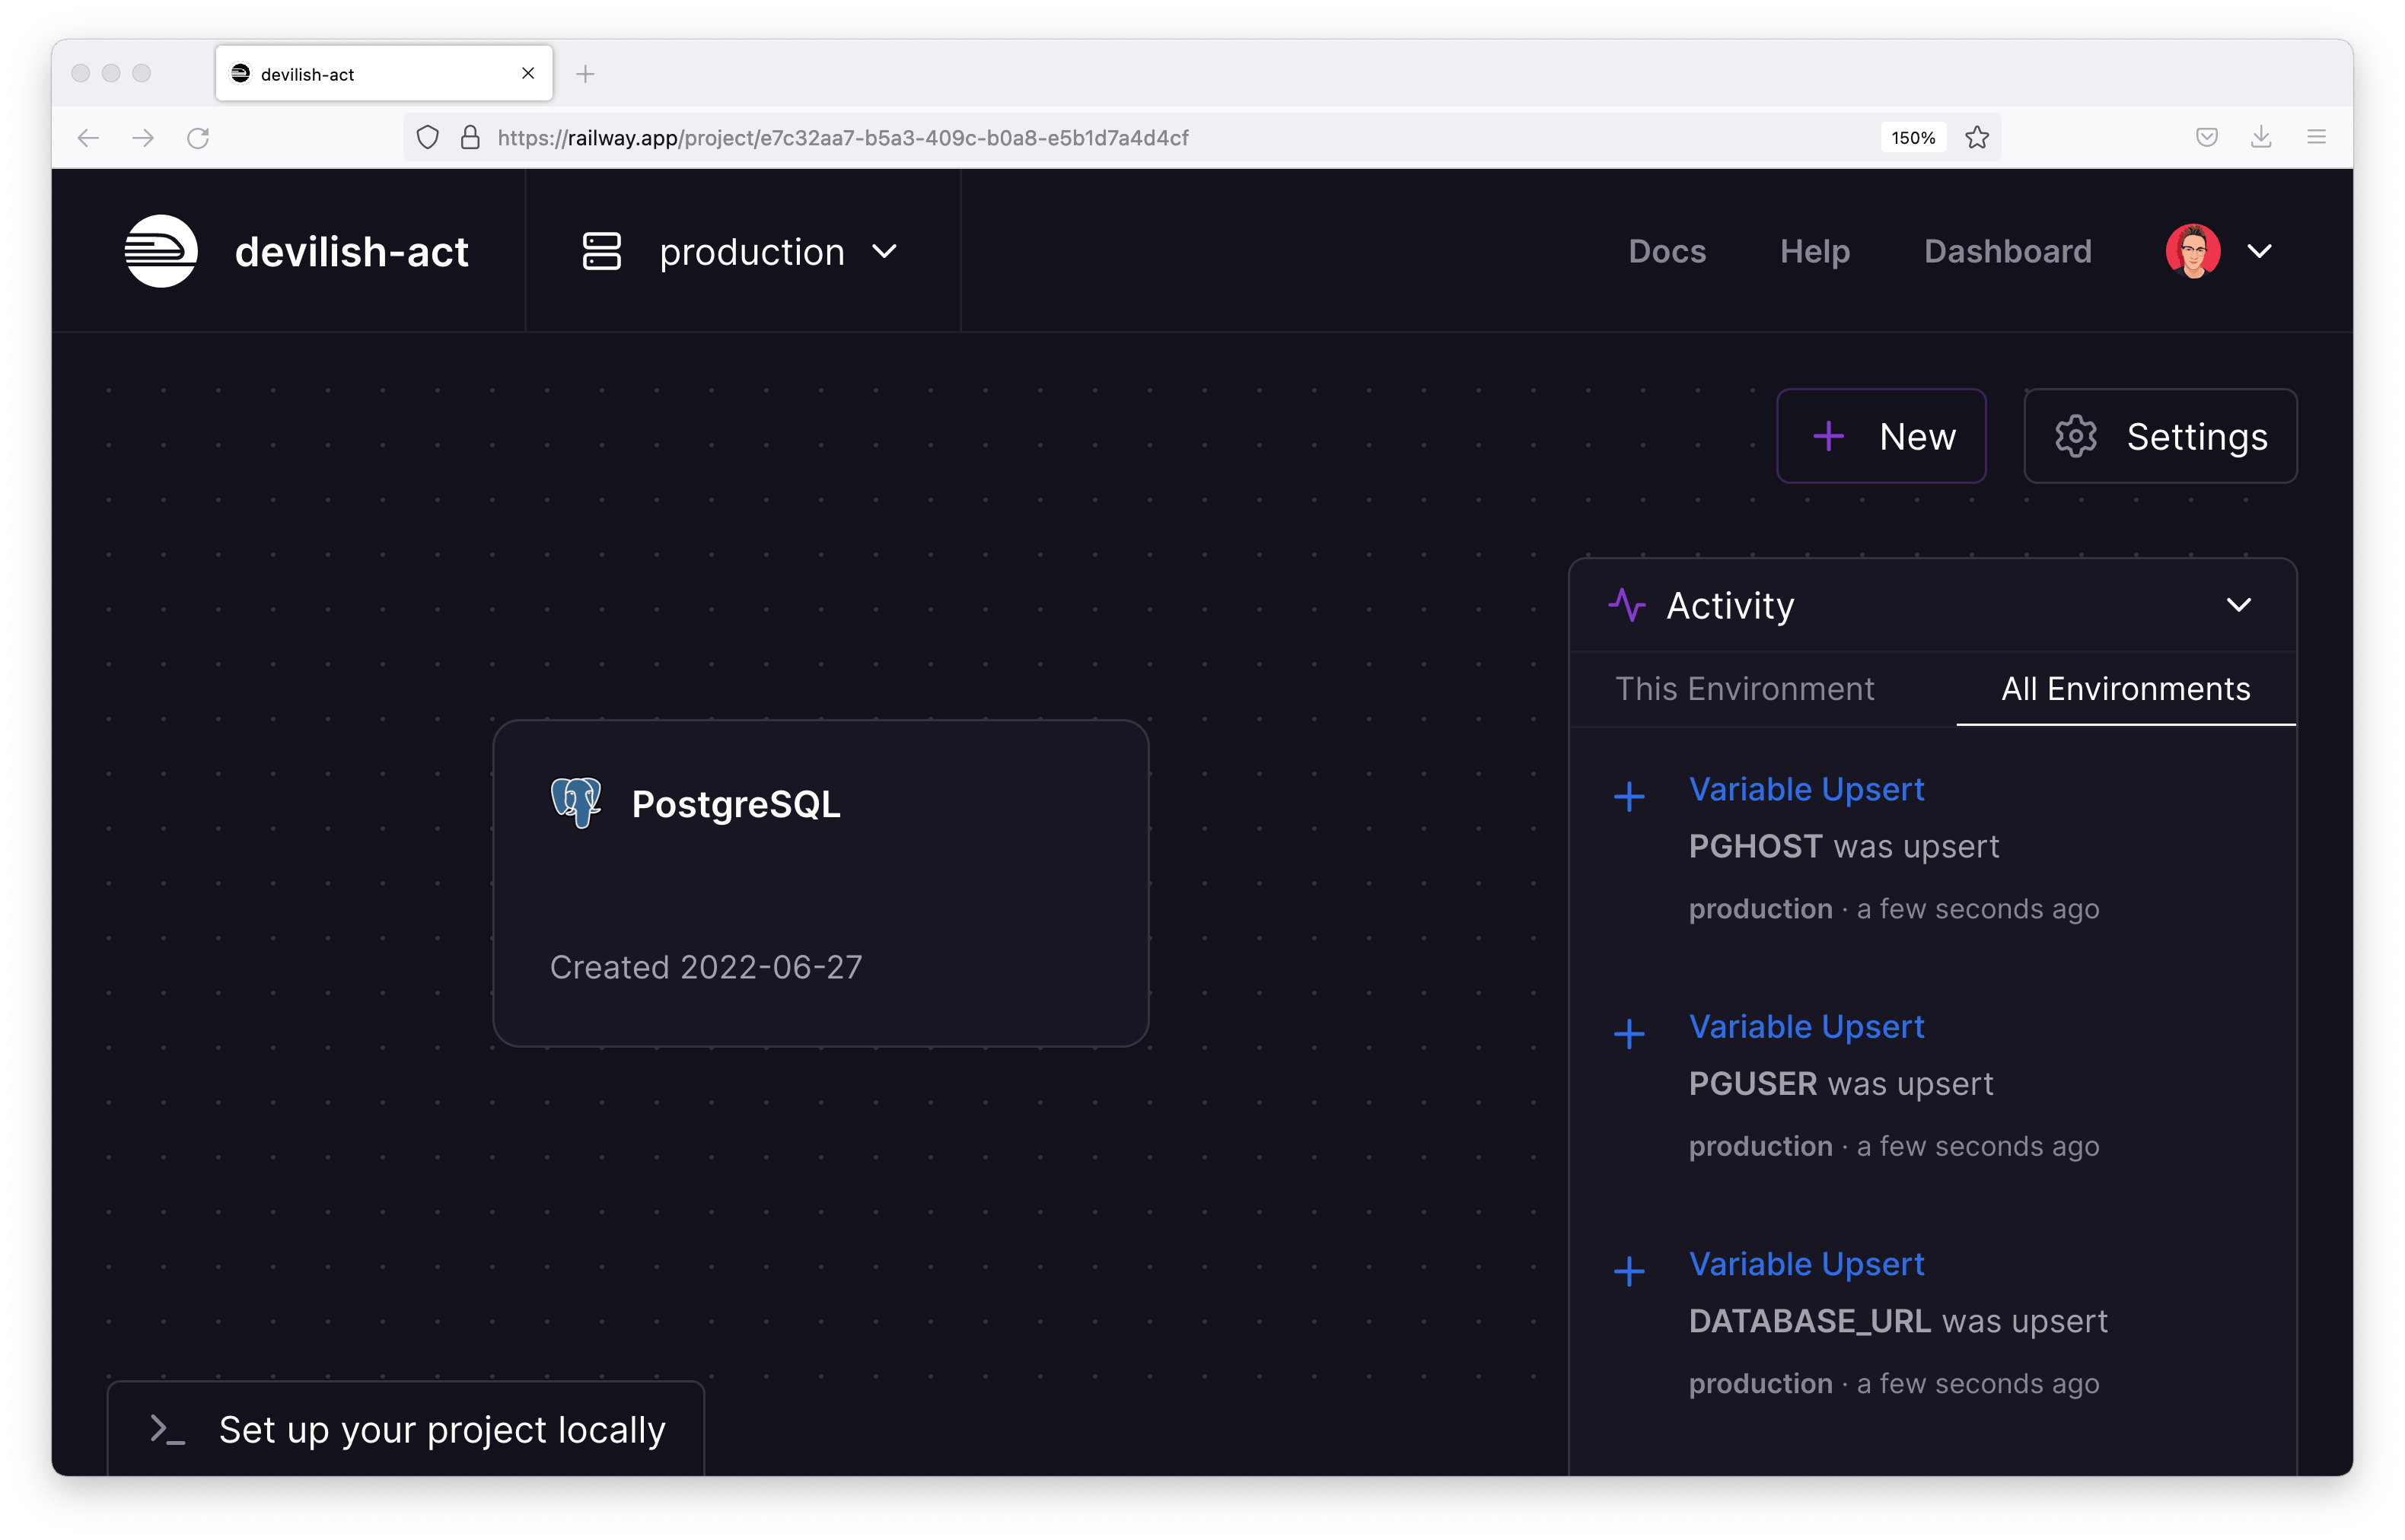The image size is (2405, 1540).
Task: Bookmark this page with the star icon
Action: pyautogui.click(x=1976, y=138)
